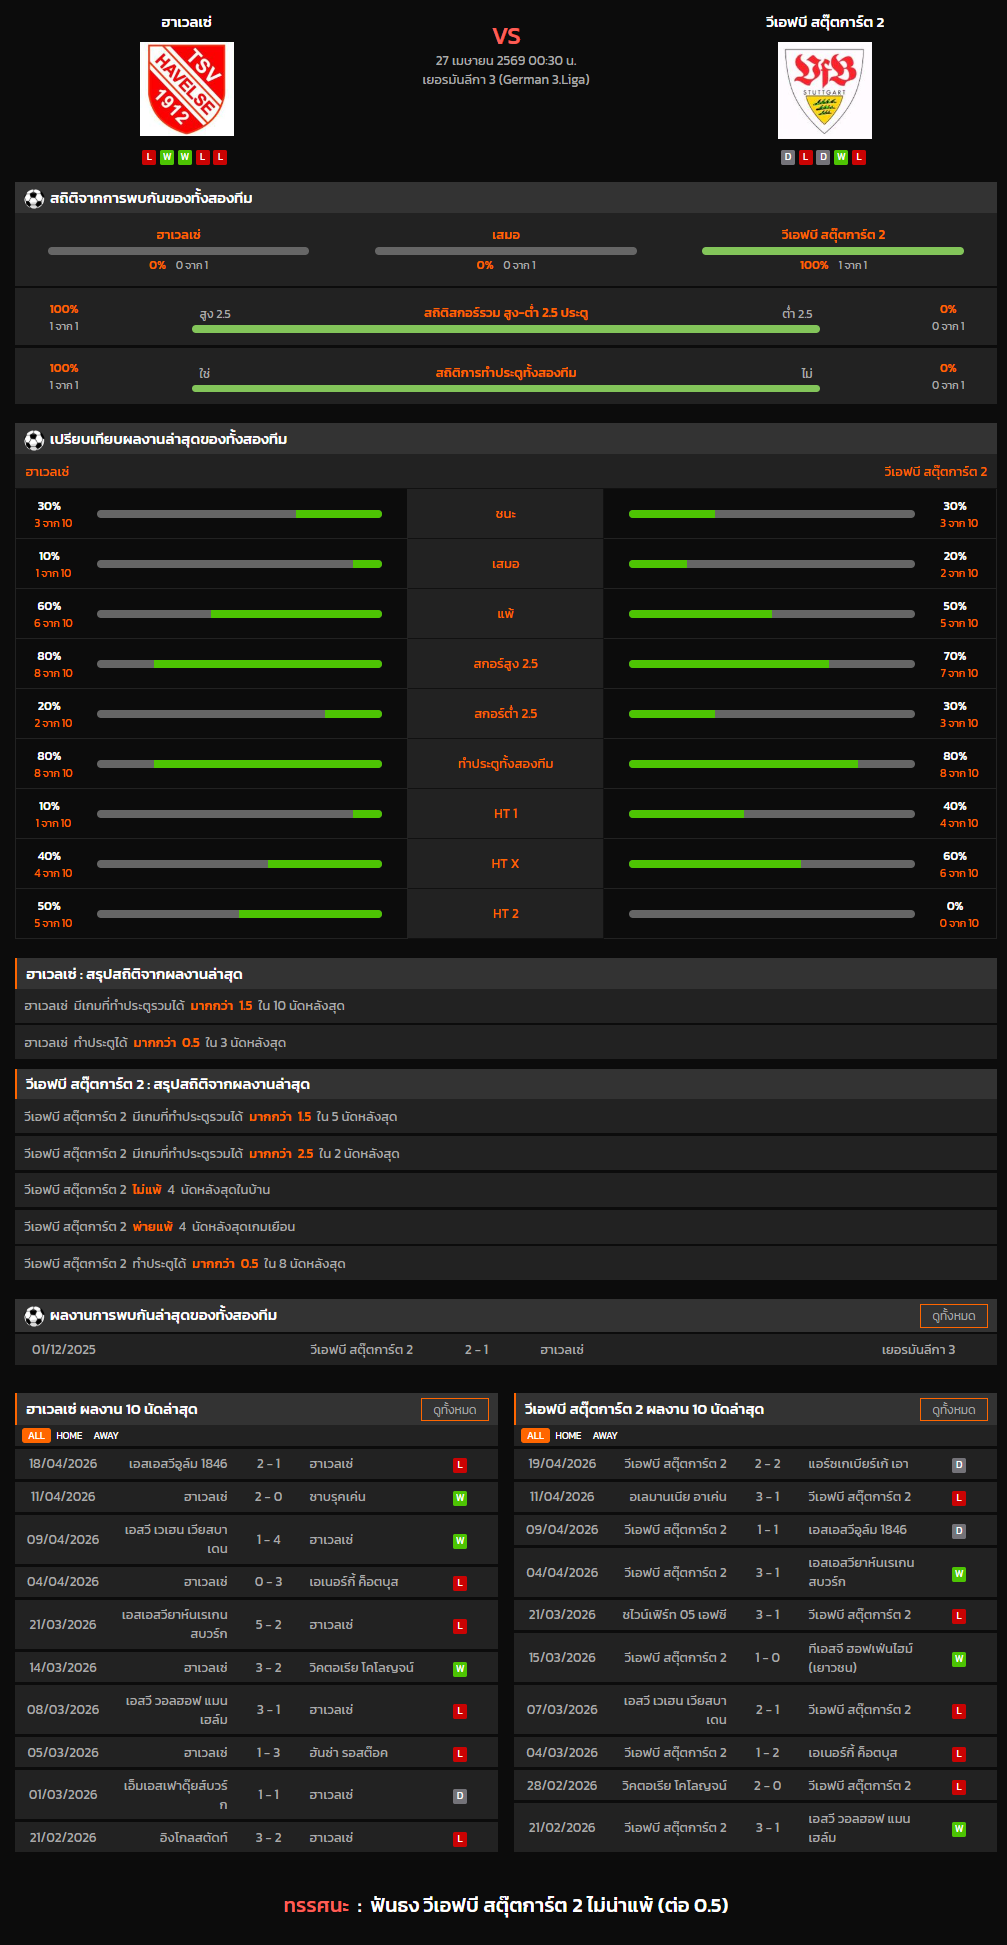The width and height of the screenshot is (1007, 1945).
Task: Select AWAY filter in Stuttgart 2 last 10 matches
Action: 605,1436
